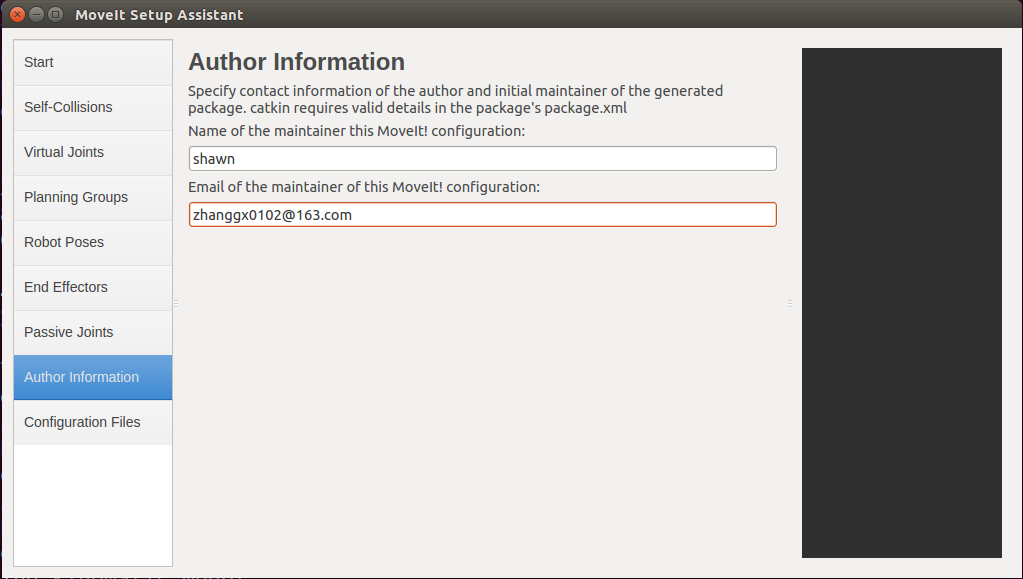
Task: Select End Effectors from sidebar
Action: 93,288
